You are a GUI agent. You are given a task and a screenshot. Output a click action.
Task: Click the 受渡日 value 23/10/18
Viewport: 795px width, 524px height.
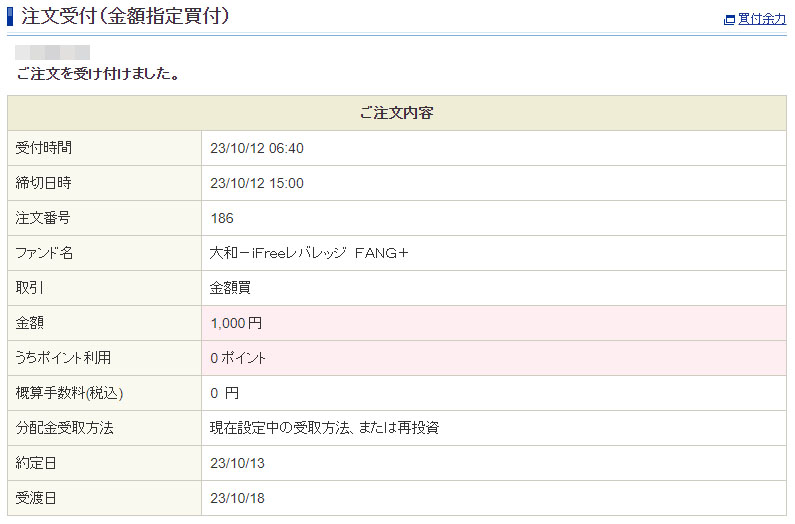tap(237, 498)
